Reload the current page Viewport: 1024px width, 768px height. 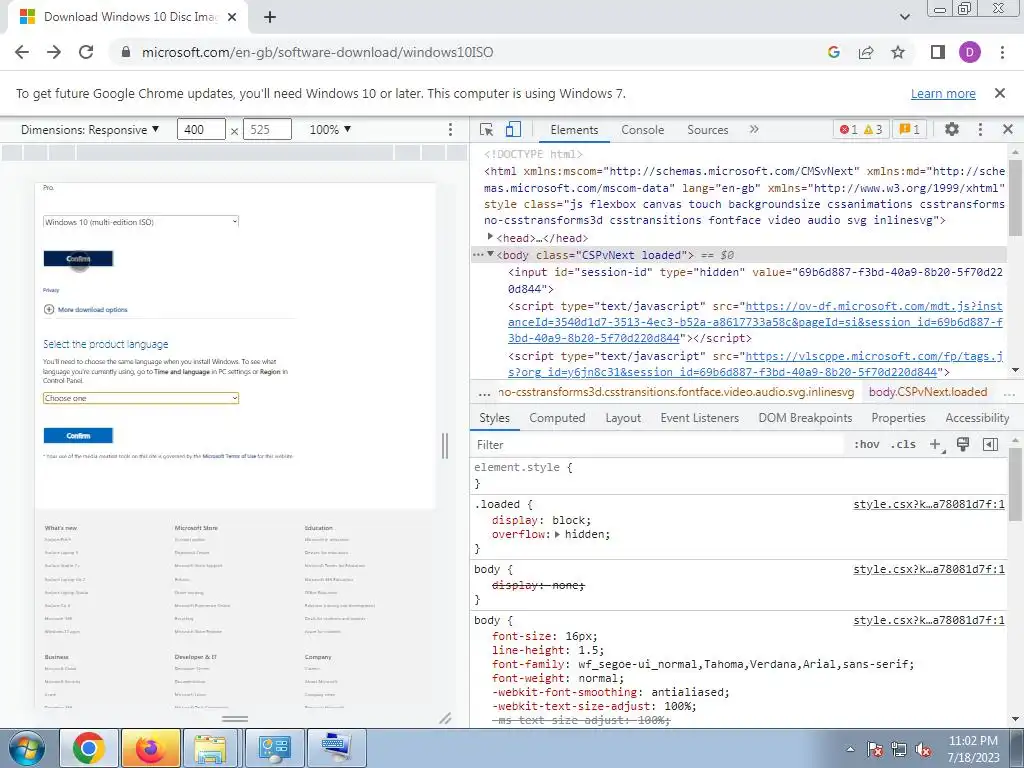(86, 52)
